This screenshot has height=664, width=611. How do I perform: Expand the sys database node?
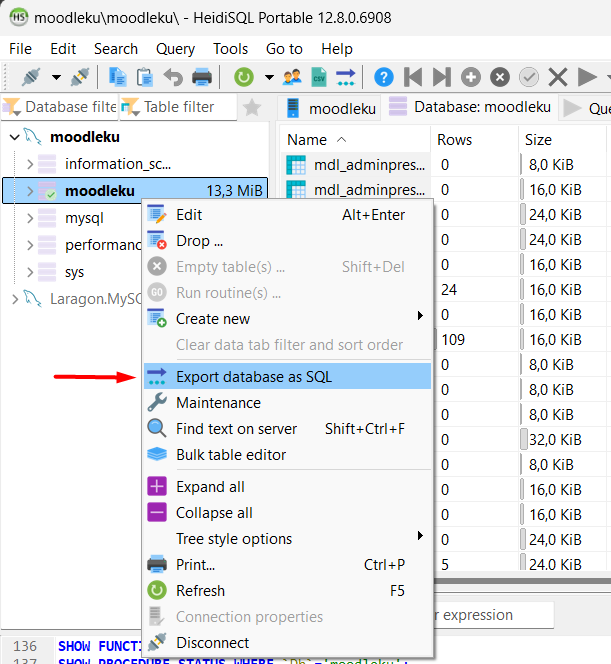[x=30, y=272]
